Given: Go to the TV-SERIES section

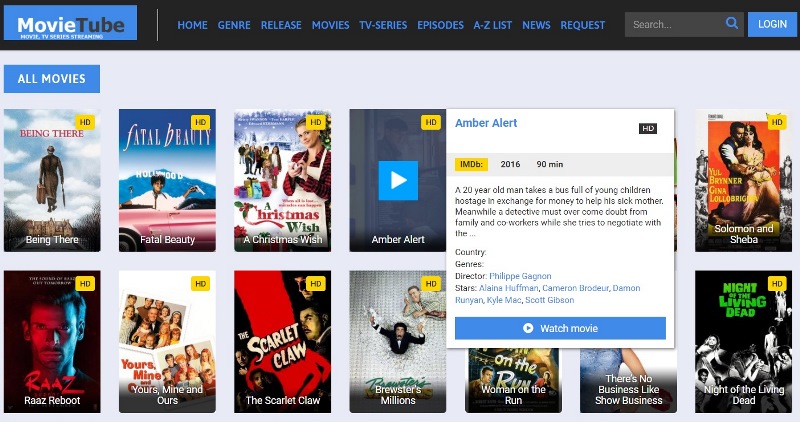Looking at the screenshot, I should click(383, 25).
